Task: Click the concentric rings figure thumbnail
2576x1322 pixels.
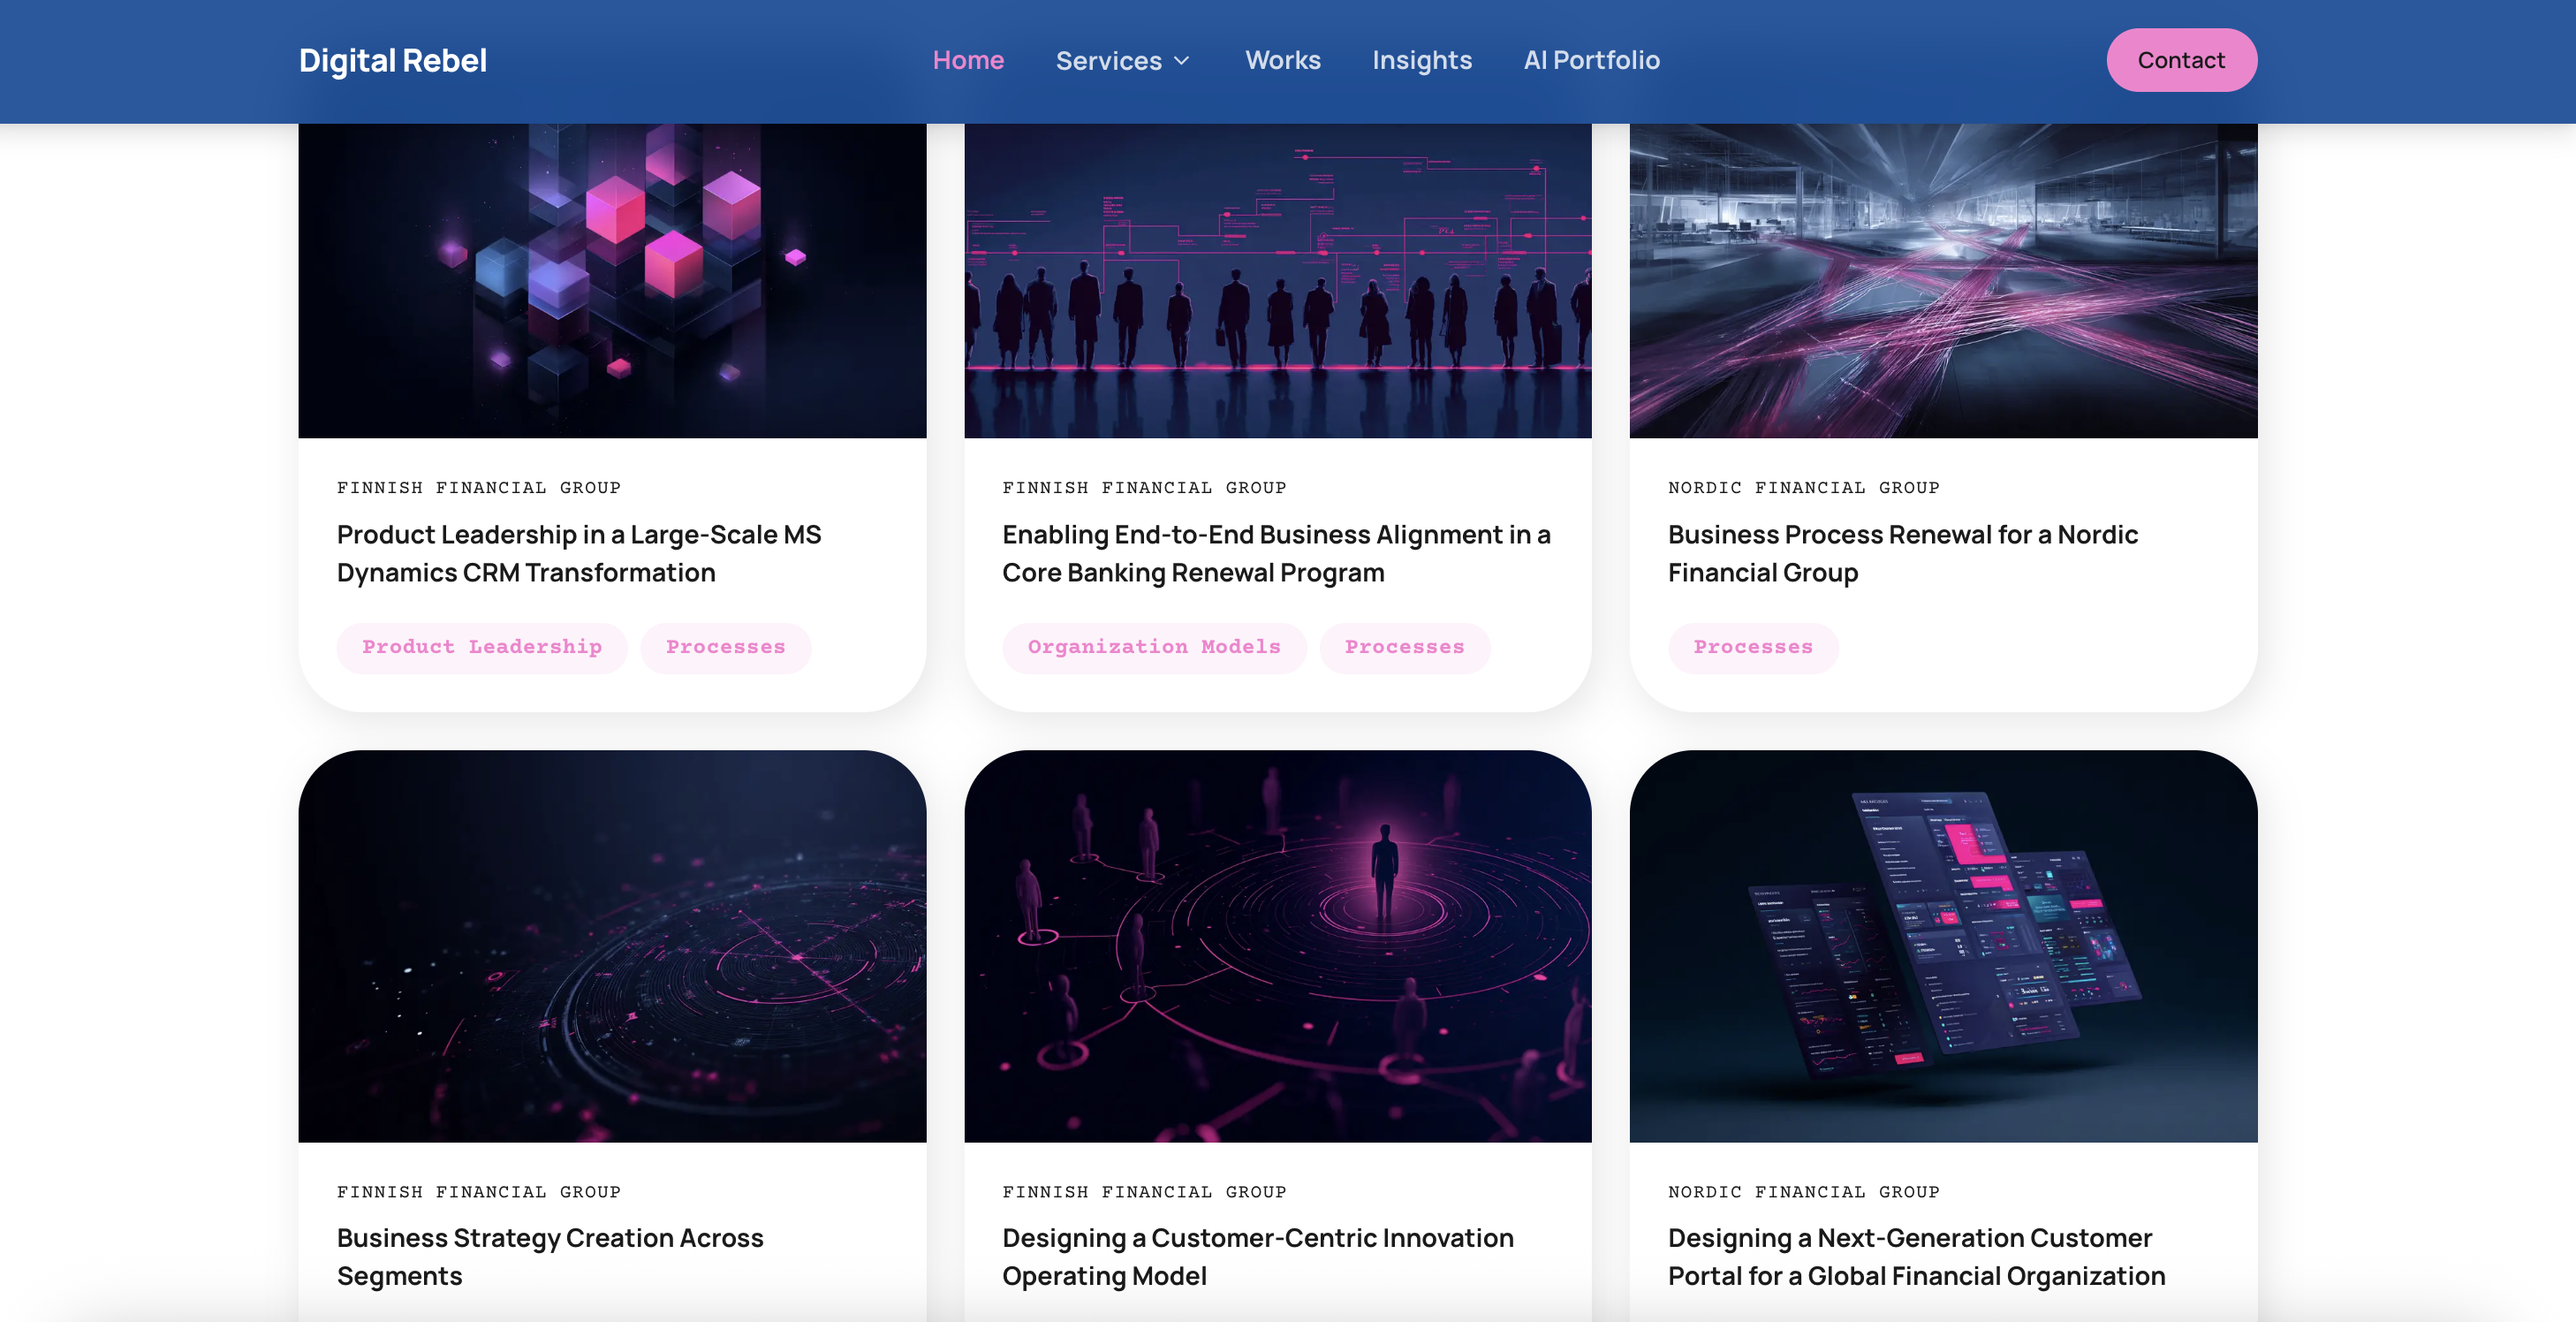Action: (x=1277, y=945)
